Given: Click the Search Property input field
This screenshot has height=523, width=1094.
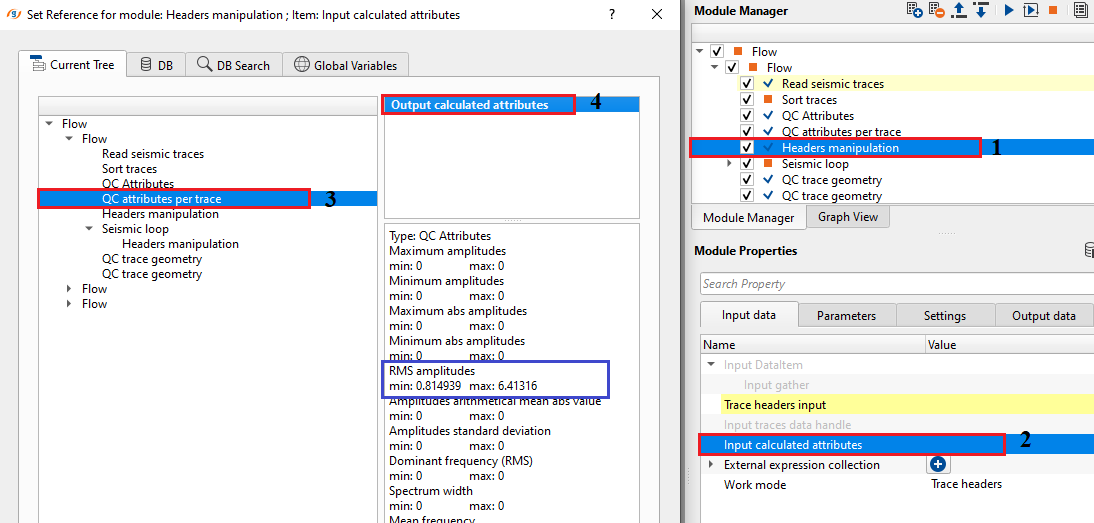Looking at the screenshot, I should [897, 284].
